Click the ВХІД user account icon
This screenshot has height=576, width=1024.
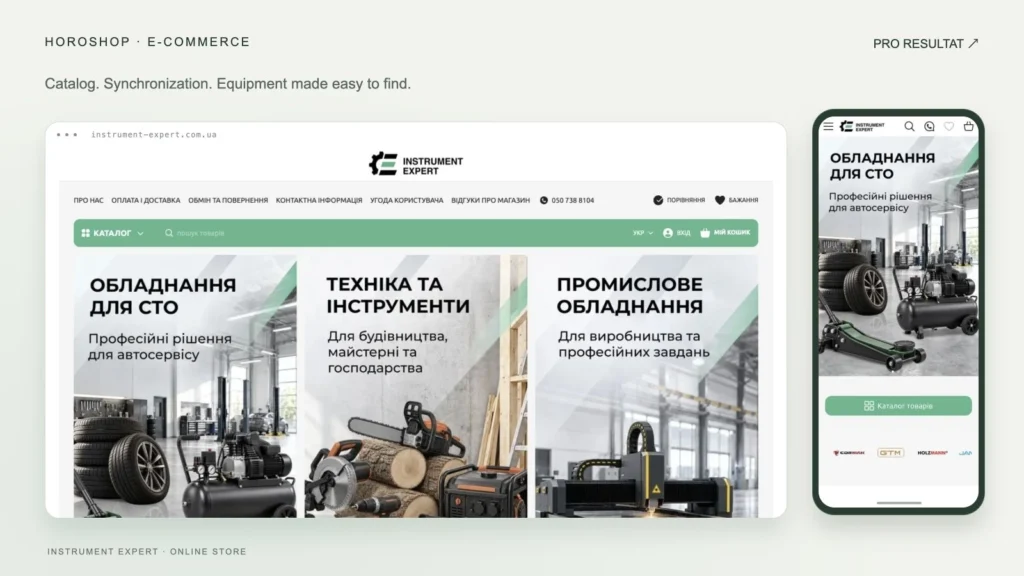(x=667, y=233)
